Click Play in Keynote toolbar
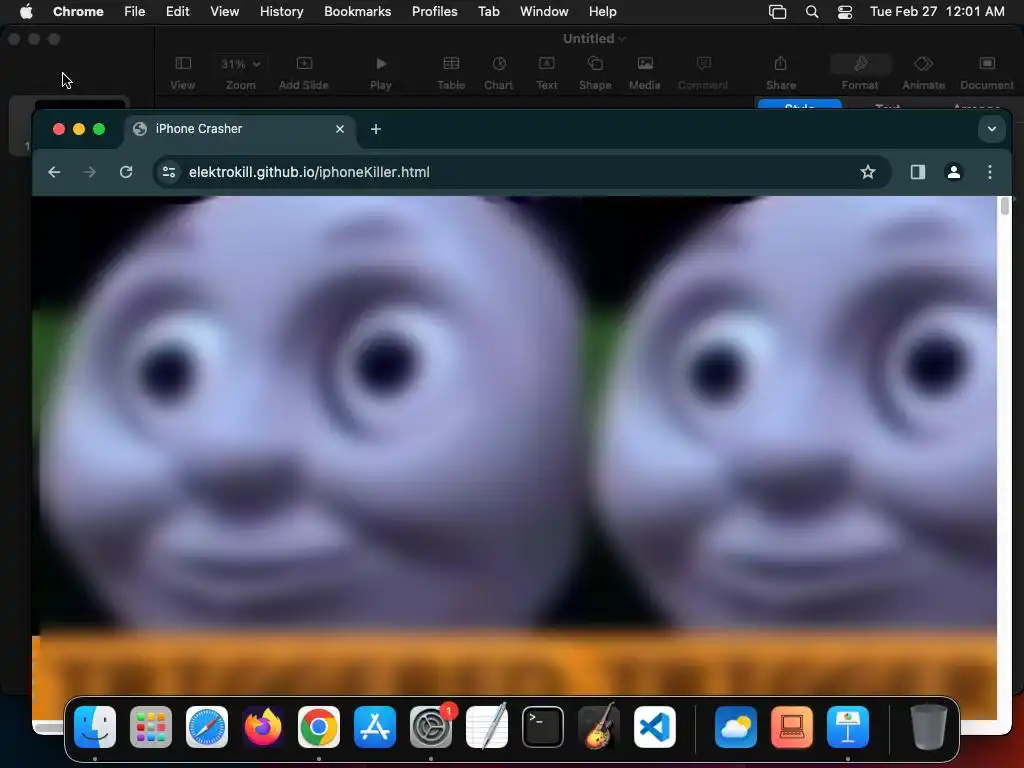Viewport: 1024px width, 768px height. [x=381, y=72]
